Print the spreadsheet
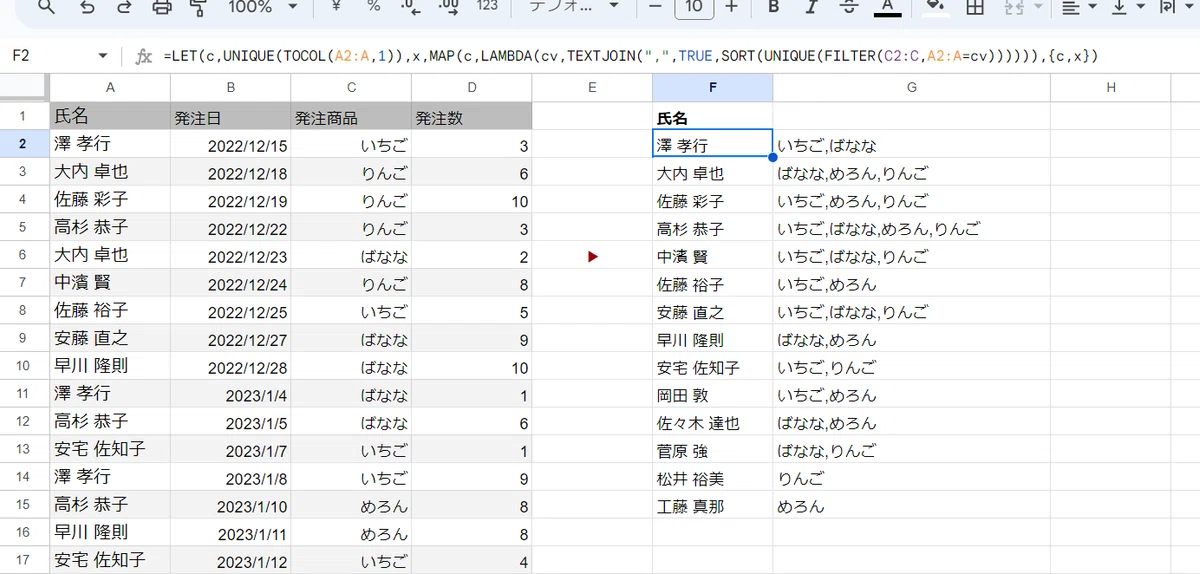This screenshot has height=574, width=1200. pyautogui.click(x=161, y=6)
